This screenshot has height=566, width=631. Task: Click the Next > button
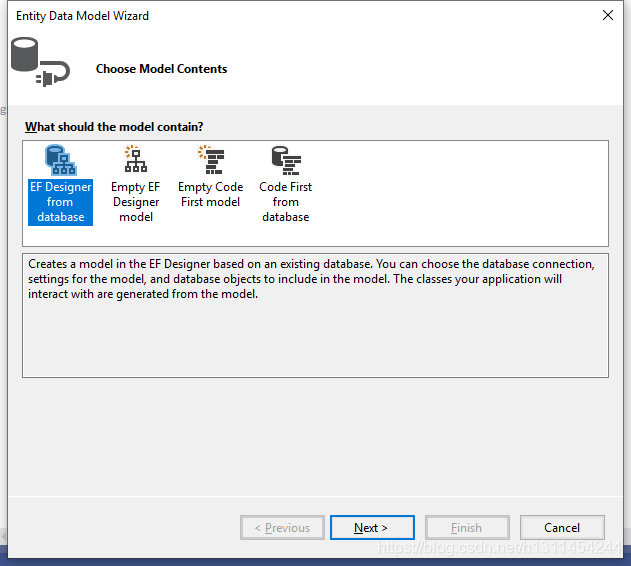tap(372, 527)
